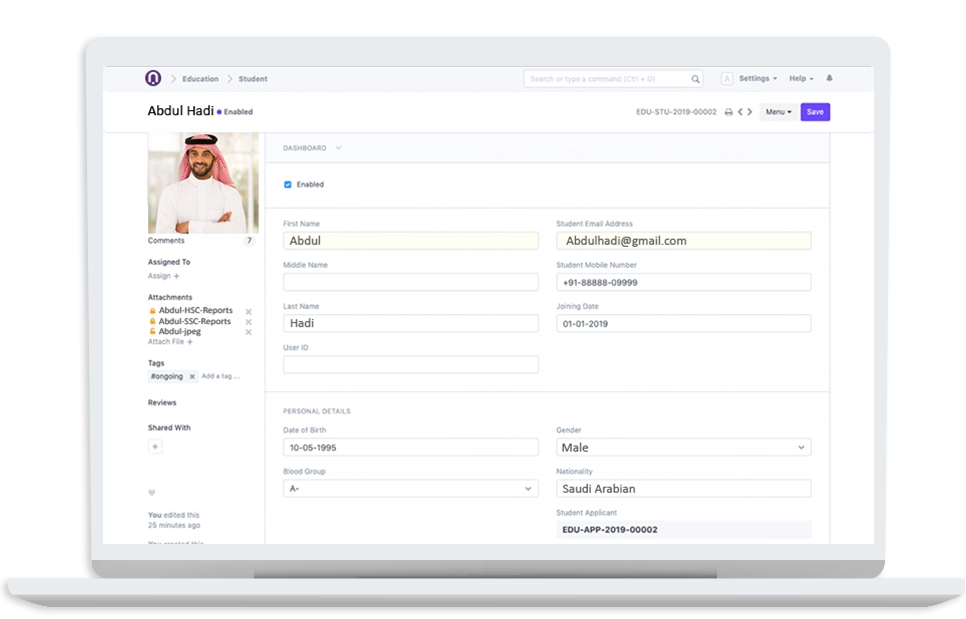Viewport: 966px width, 619px height.
Task: Uncheck the Enabled checkbox
Action: point(288,184)
